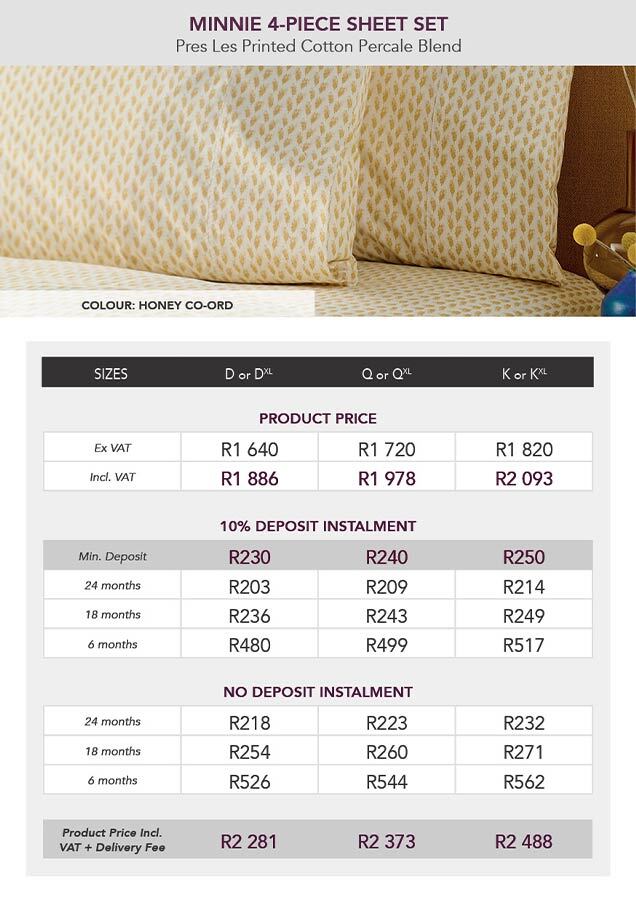This screenshot has width=636, height=900.
Task: Click the 10% Deposit Instalment heading
Action: [x=318, y=526]
